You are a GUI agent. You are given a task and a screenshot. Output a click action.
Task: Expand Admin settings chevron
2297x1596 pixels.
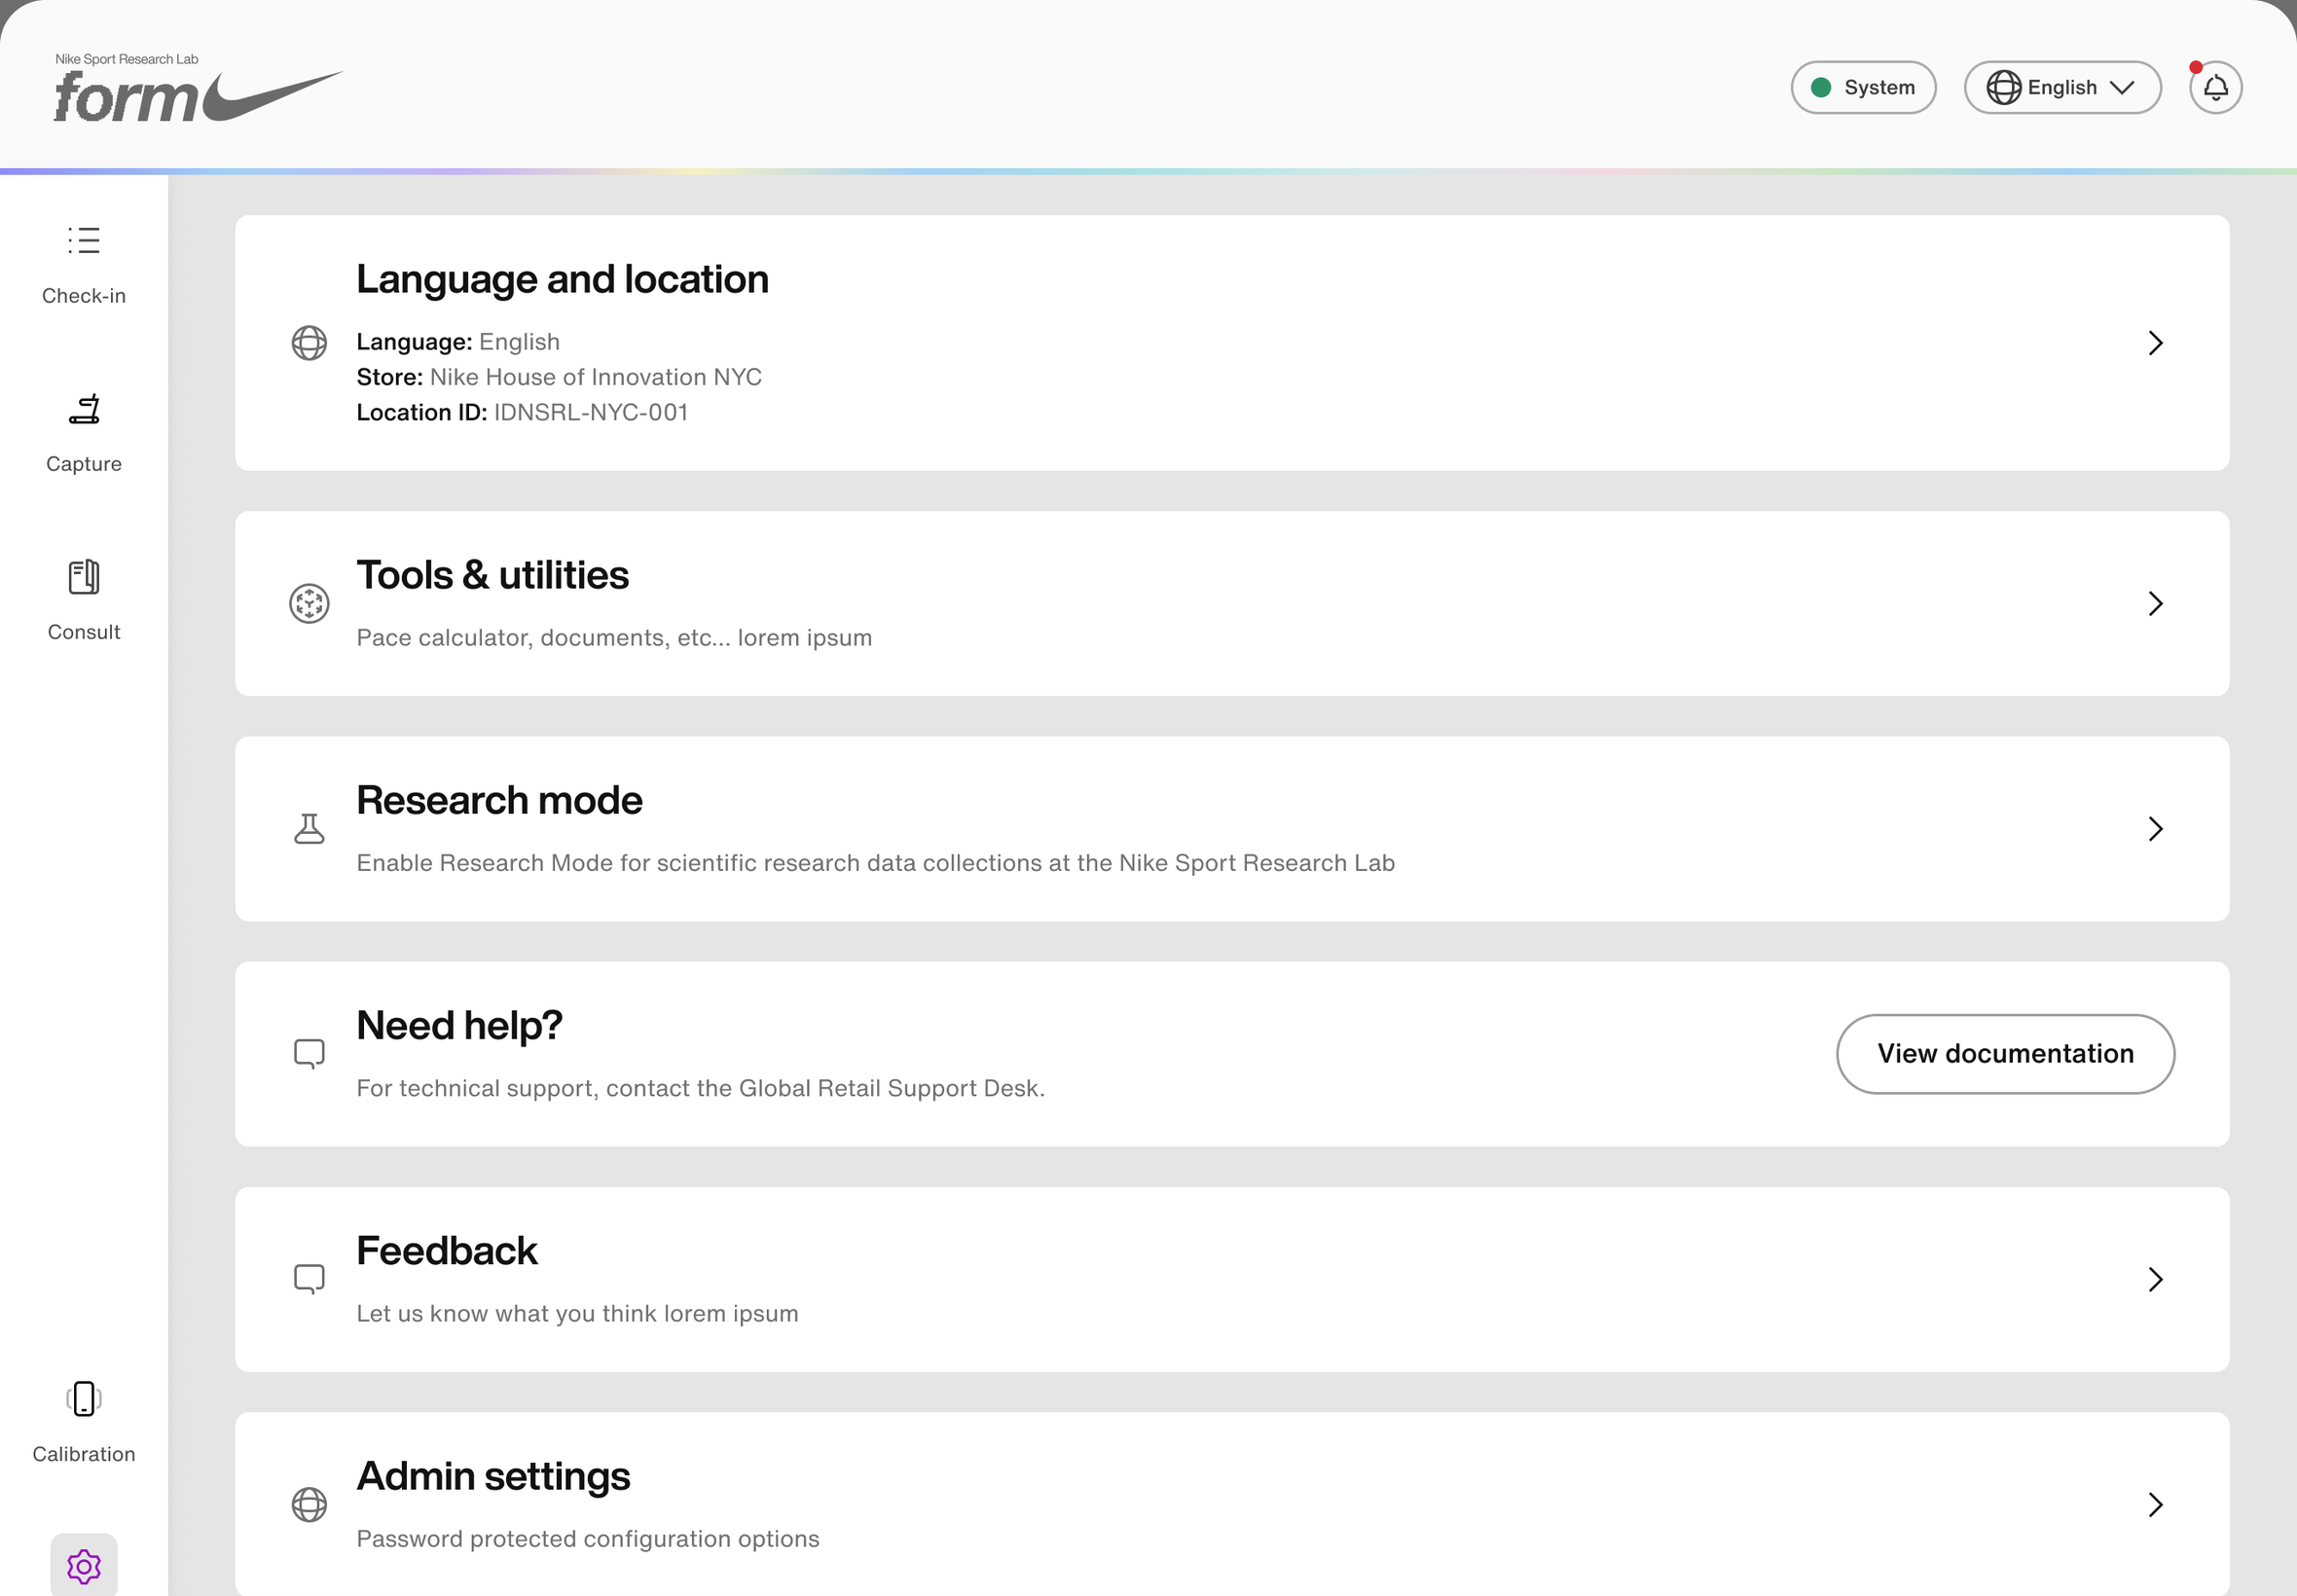(x=2155, y=1504)
